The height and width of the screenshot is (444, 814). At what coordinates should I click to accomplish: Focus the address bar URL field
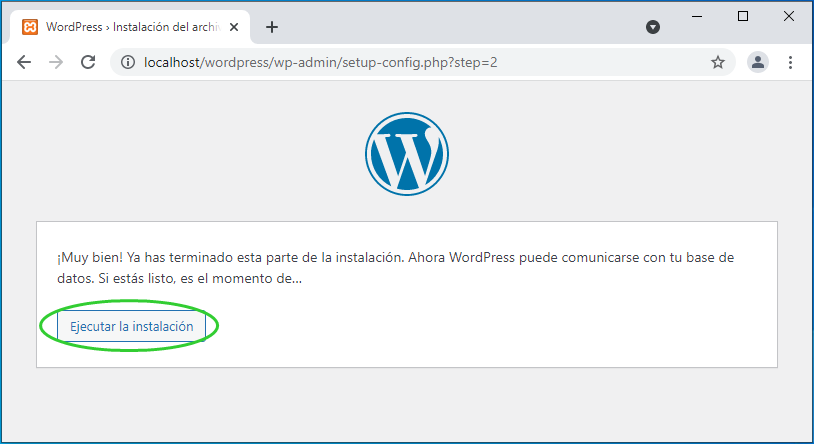(x=423, y=62)
